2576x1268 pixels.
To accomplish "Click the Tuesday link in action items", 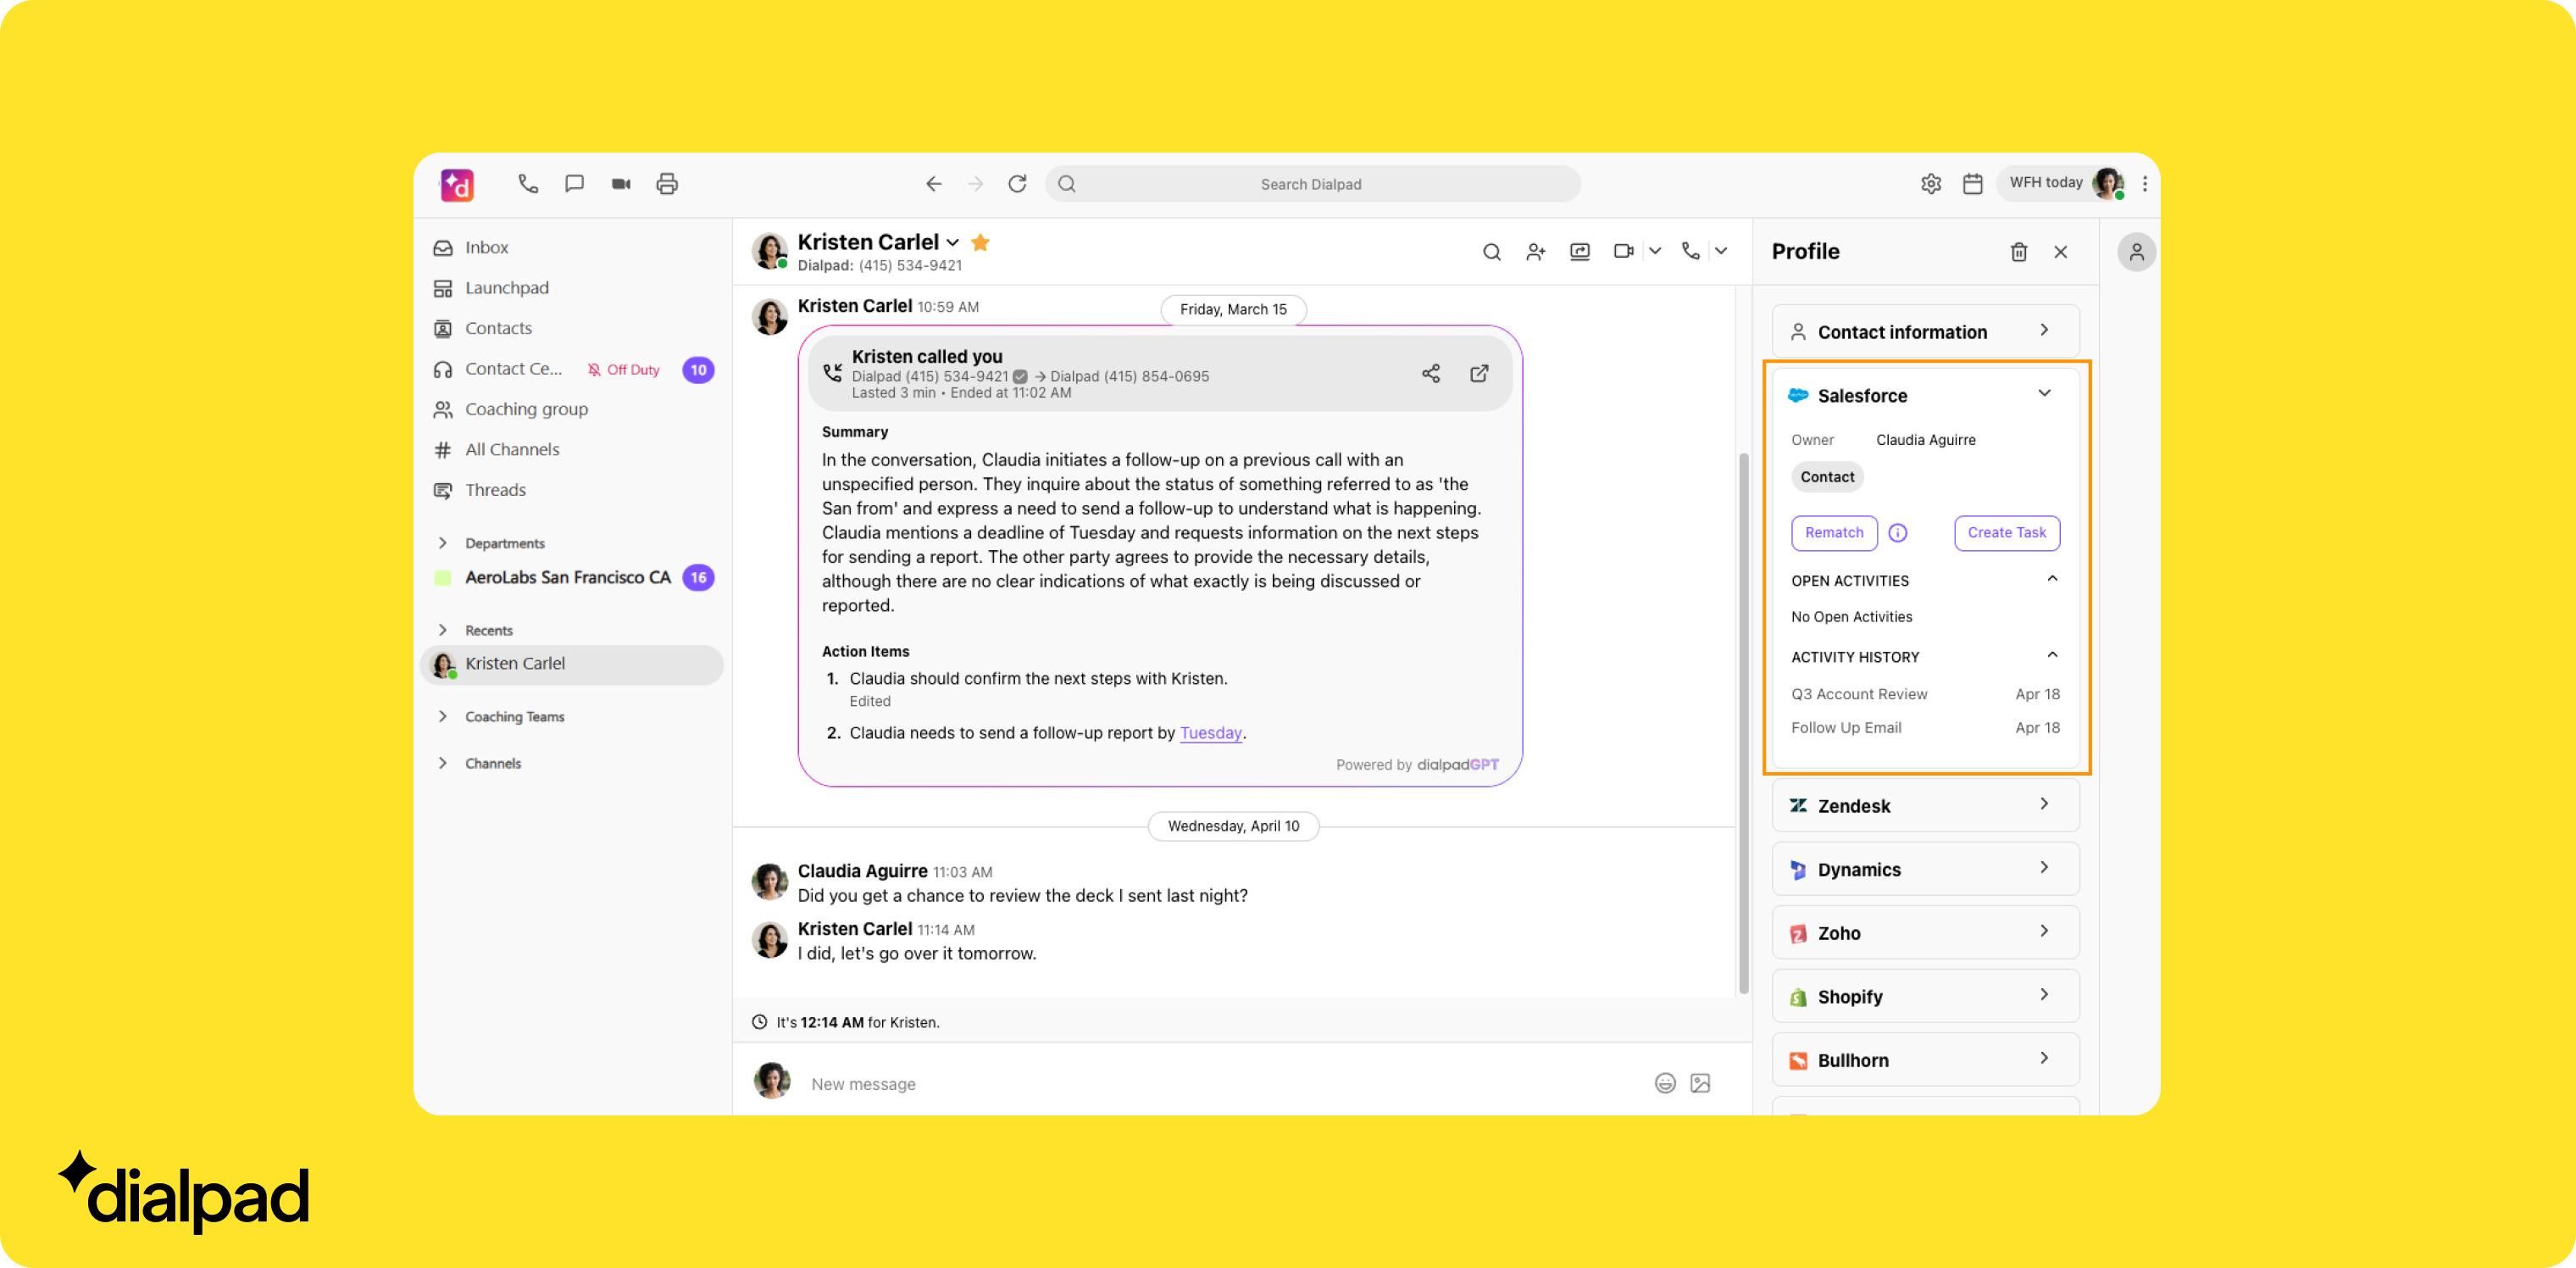I will point(1210,733).
